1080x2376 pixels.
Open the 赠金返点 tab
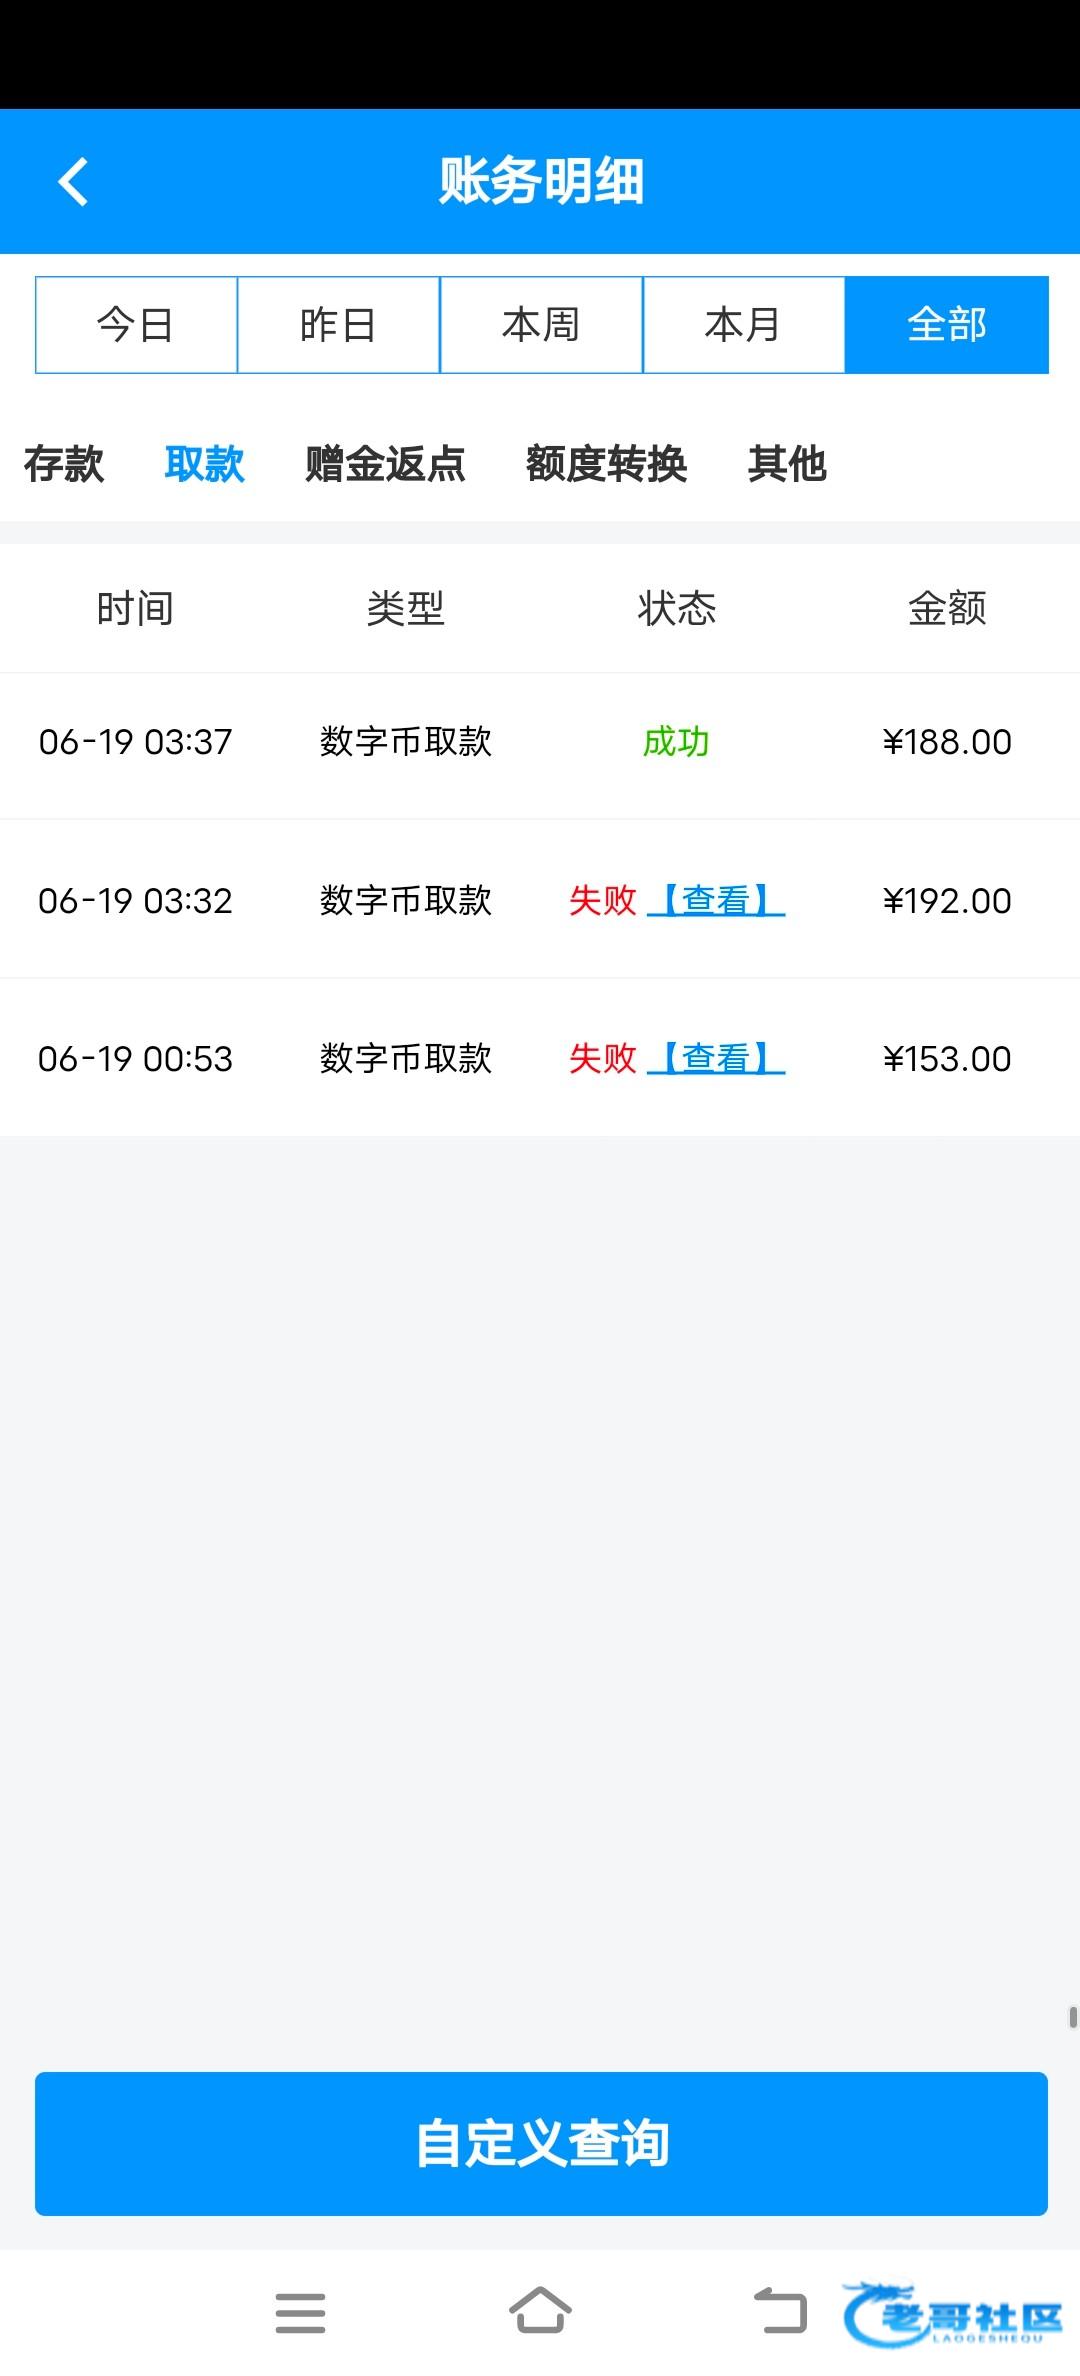point(385,464)
